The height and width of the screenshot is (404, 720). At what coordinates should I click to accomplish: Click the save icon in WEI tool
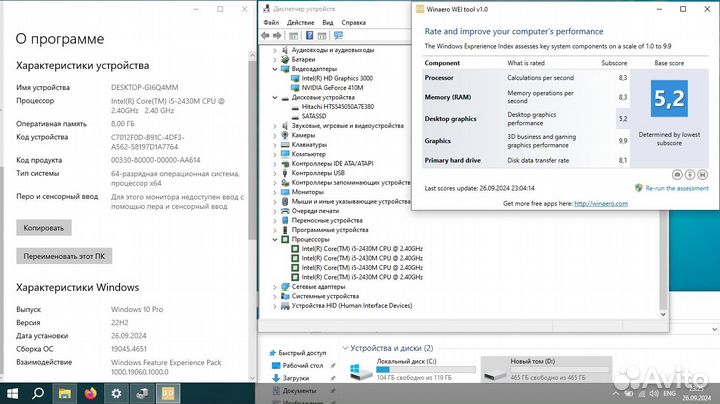tap(703, 174)
